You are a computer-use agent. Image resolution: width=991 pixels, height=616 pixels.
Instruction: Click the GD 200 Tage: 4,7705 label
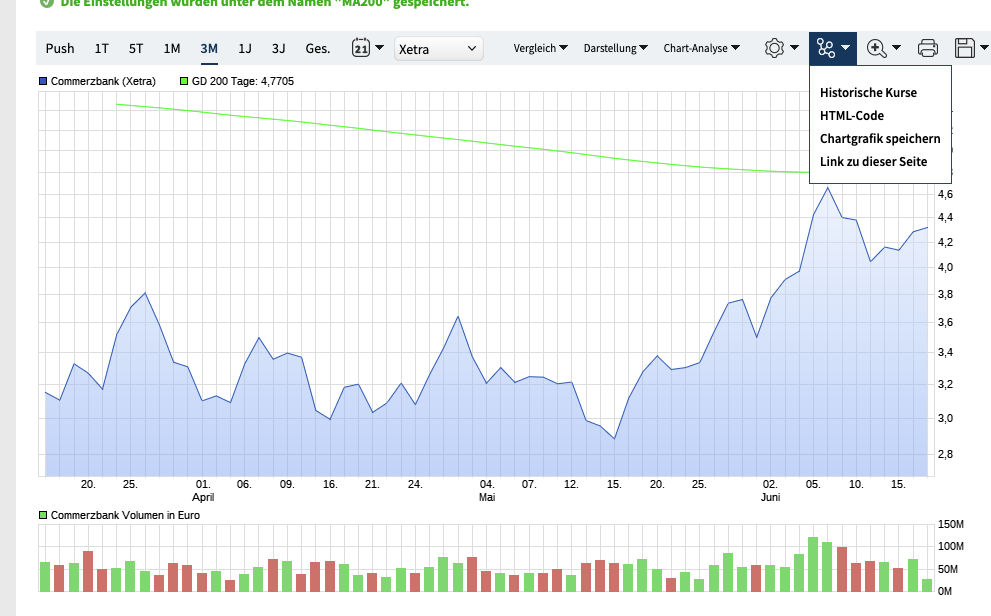pyautogui.click(x=243, y=82)
